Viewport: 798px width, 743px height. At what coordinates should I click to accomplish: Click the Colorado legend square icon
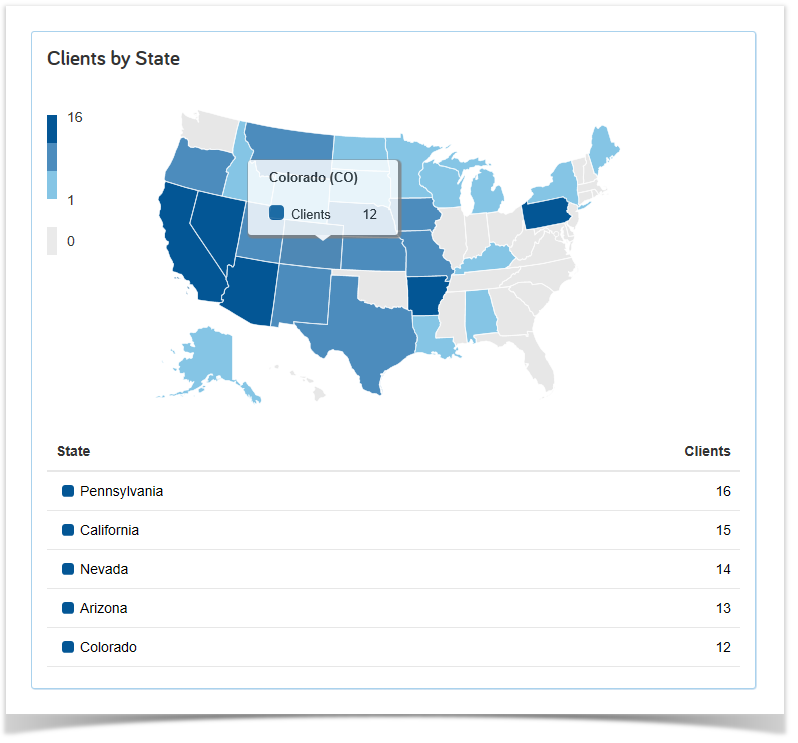click(68, 647)
